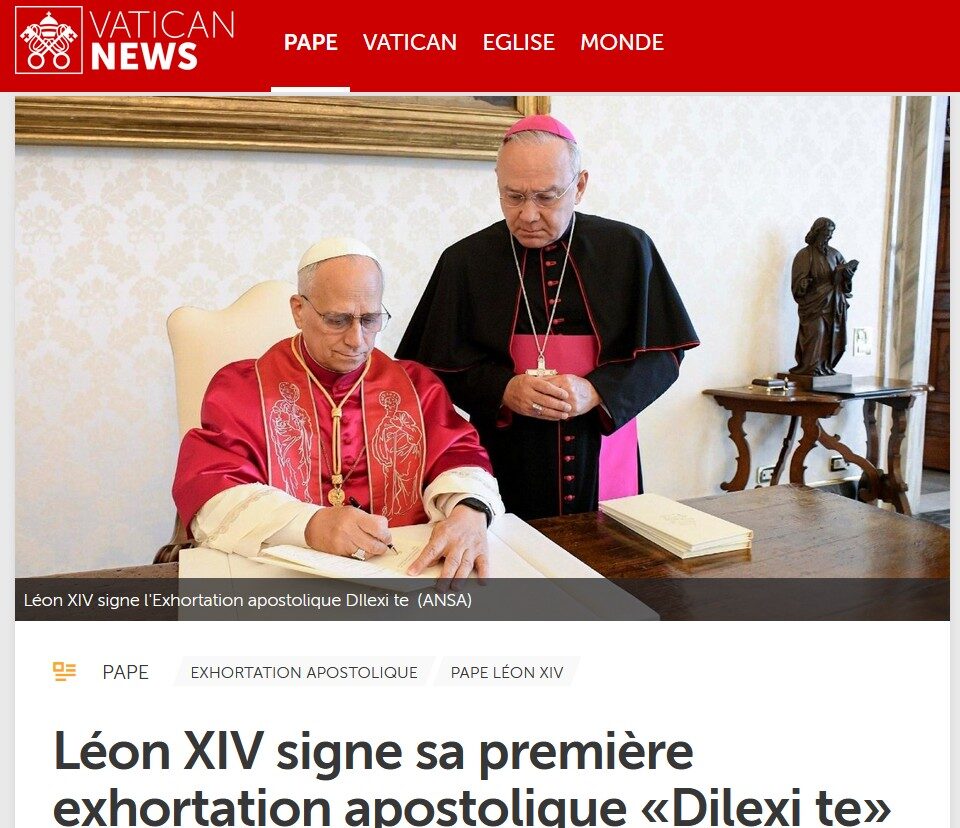
Task: Open the headline about Dilexi te exhortation
Action: click(471, 777)
